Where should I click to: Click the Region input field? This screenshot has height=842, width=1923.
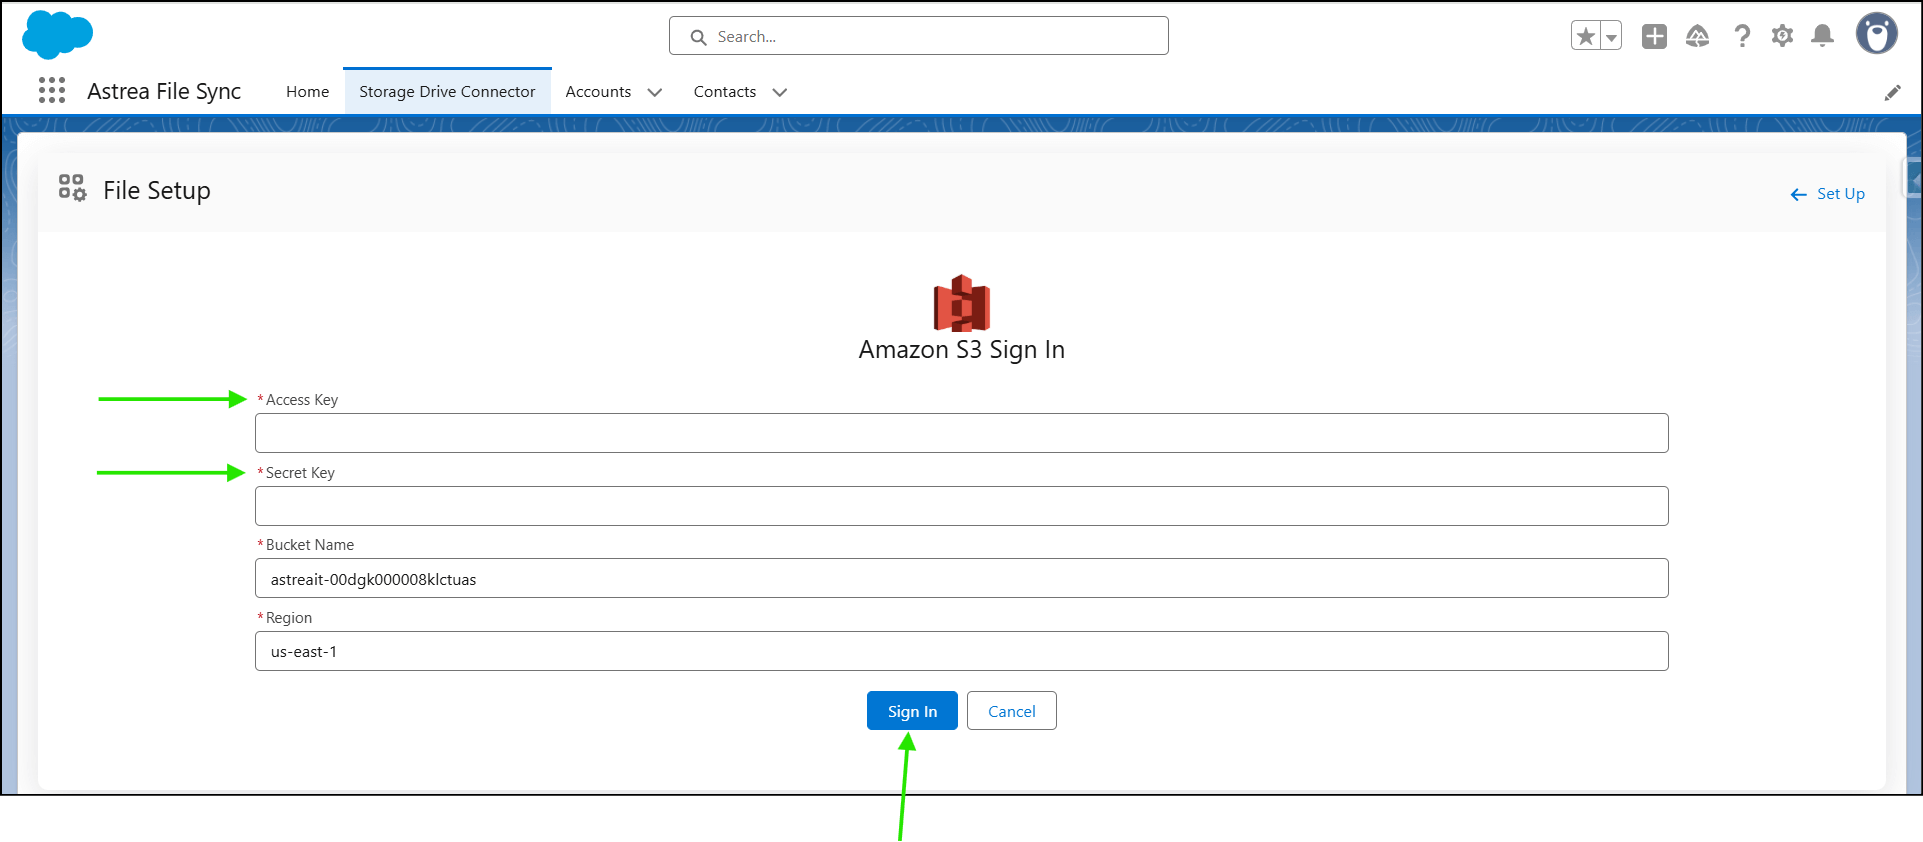pyautogui.click(x=961, y=651)
